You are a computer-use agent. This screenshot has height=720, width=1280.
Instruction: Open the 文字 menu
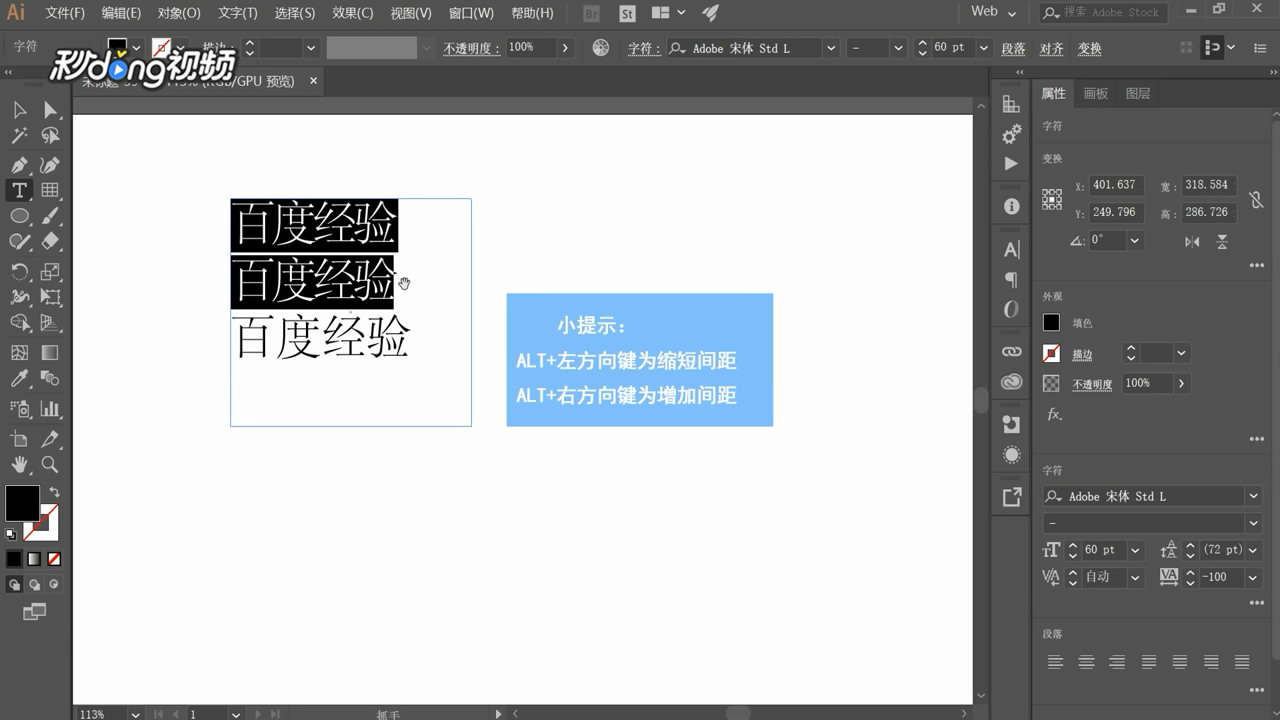pos(237,13)
